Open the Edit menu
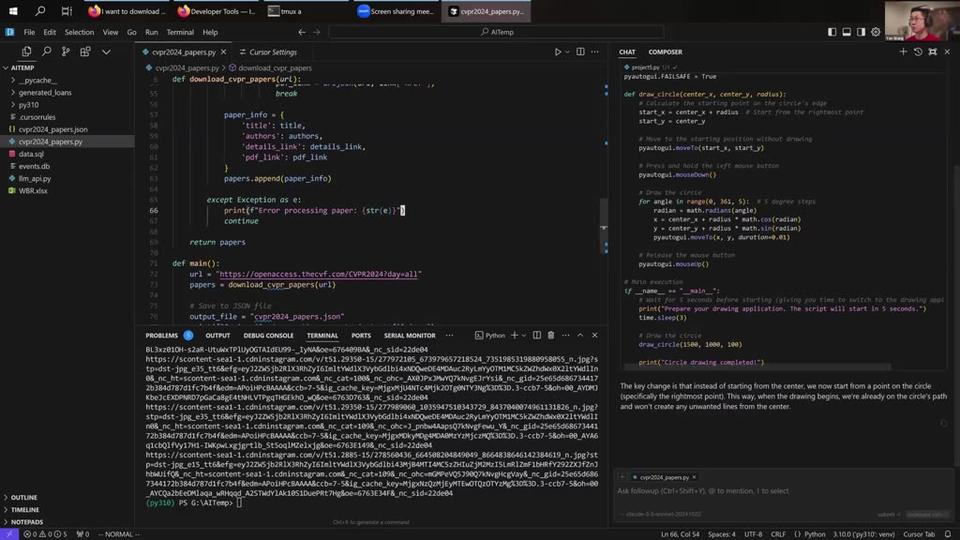960x540 pixels. point(50,32)
